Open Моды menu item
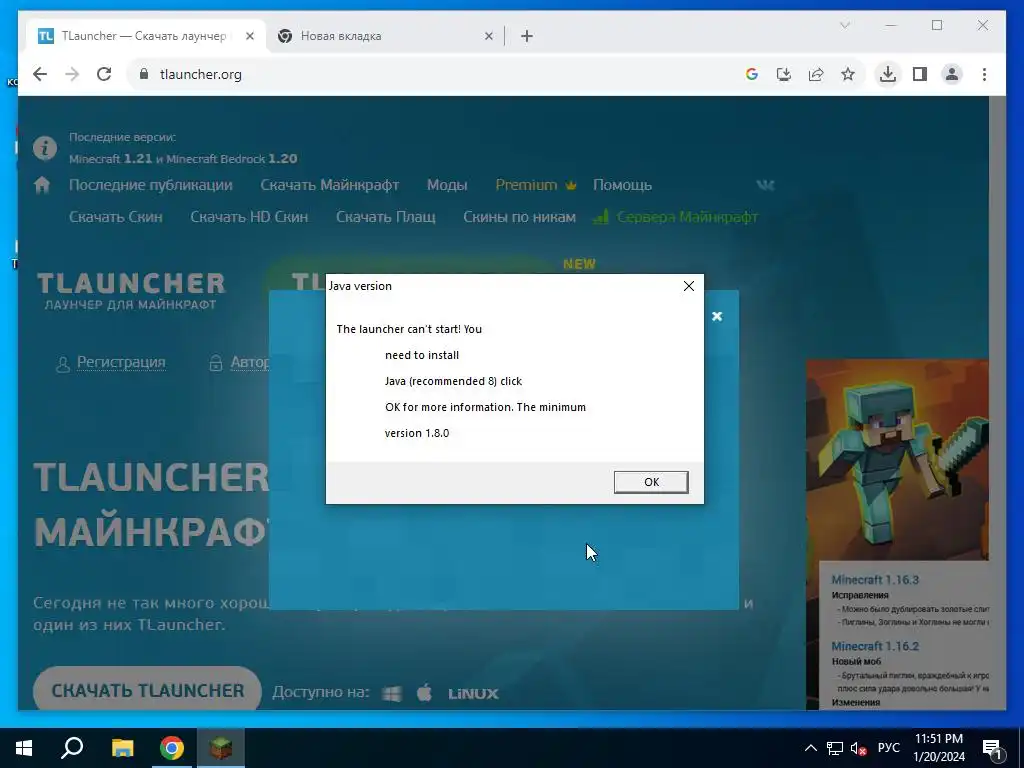 coord(447,185)
